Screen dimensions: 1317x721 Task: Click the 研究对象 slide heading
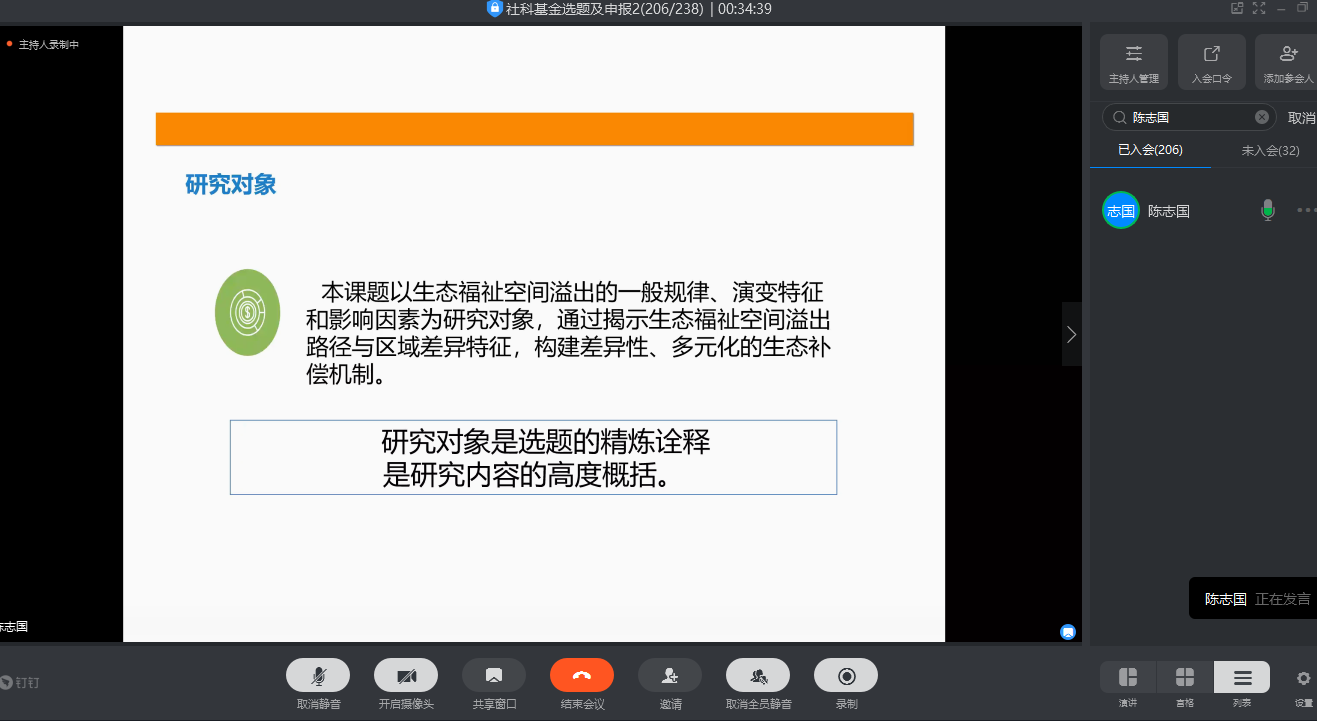click(231, 184)
